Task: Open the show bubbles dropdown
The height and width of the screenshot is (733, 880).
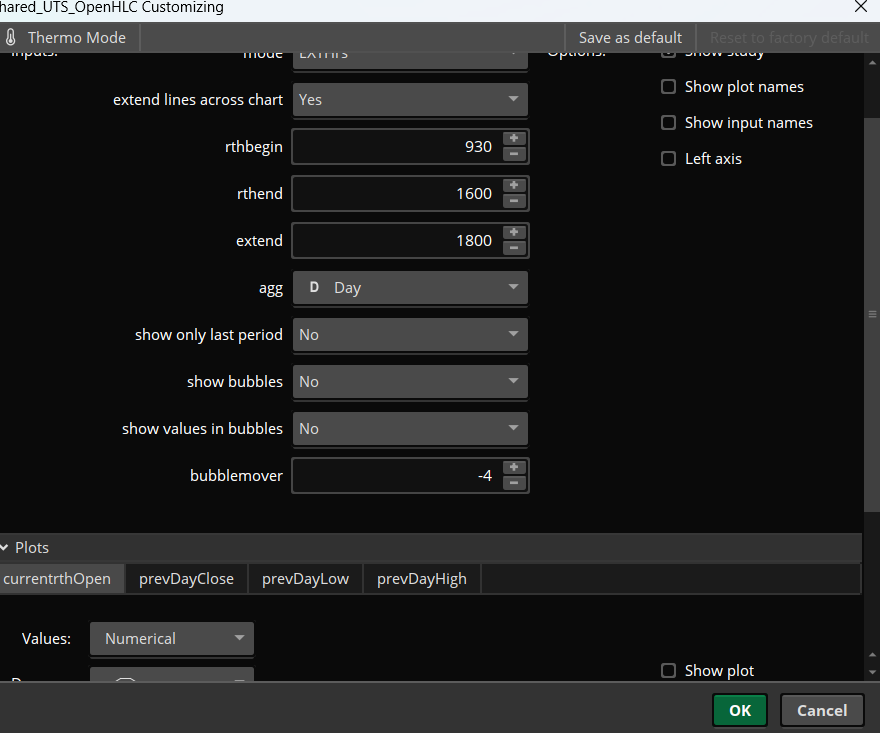Action: tap(409, 382)
